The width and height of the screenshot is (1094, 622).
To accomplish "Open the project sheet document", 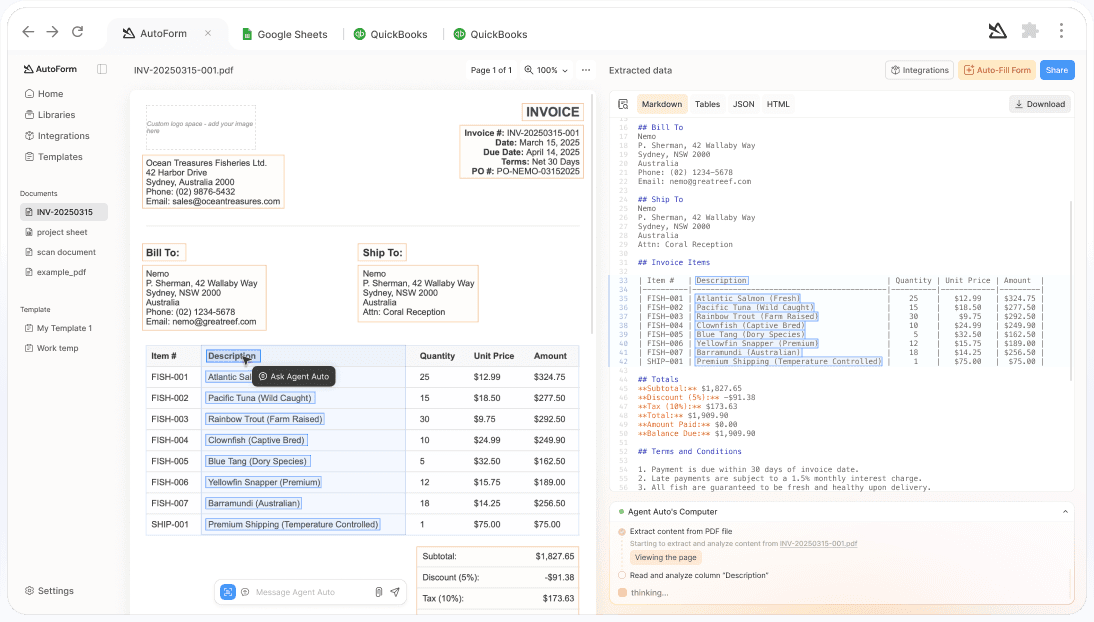I will point(57,232).
